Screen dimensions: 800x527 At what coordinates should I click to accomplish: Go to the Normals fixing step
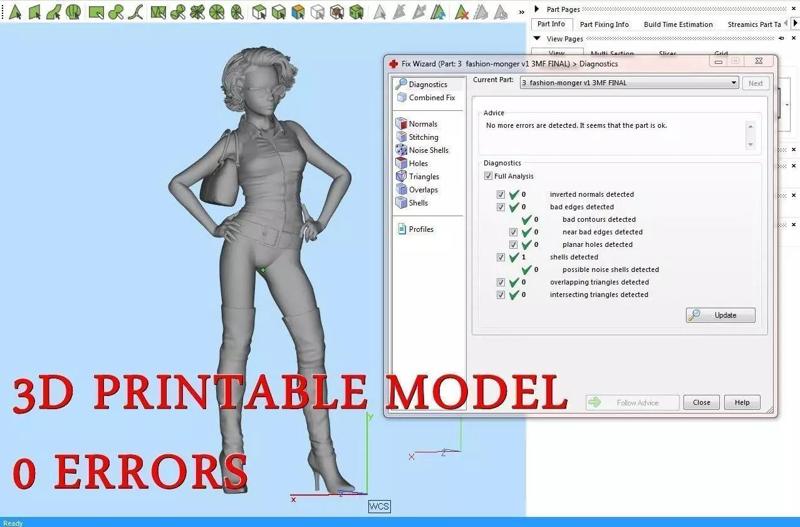coord(422,123)
